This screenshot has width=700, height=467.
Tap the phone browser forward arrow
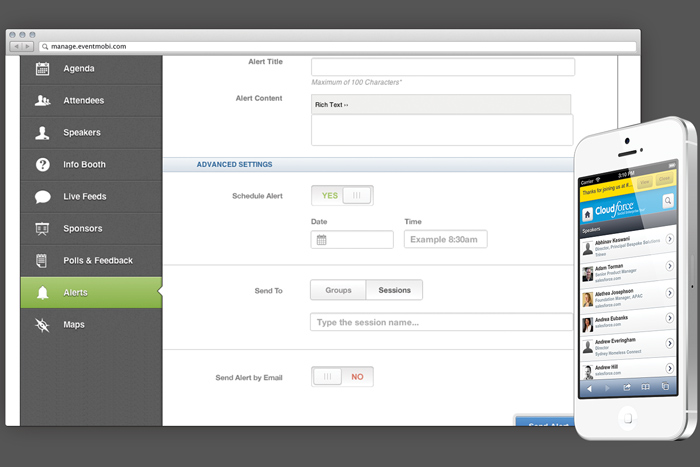pyautogui.click(x=607, y=388)
